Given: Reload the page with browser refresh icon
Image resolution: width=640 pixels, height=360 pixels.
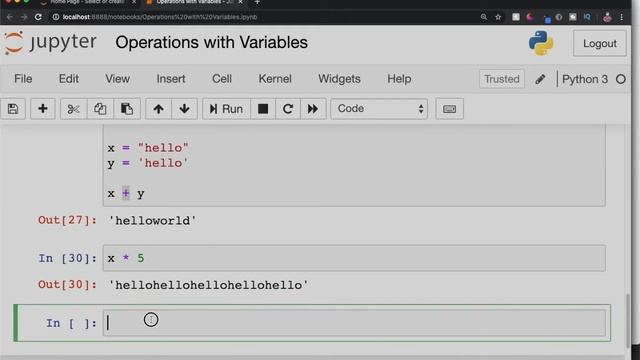Looking at the screenshot, I should point(38,17).
